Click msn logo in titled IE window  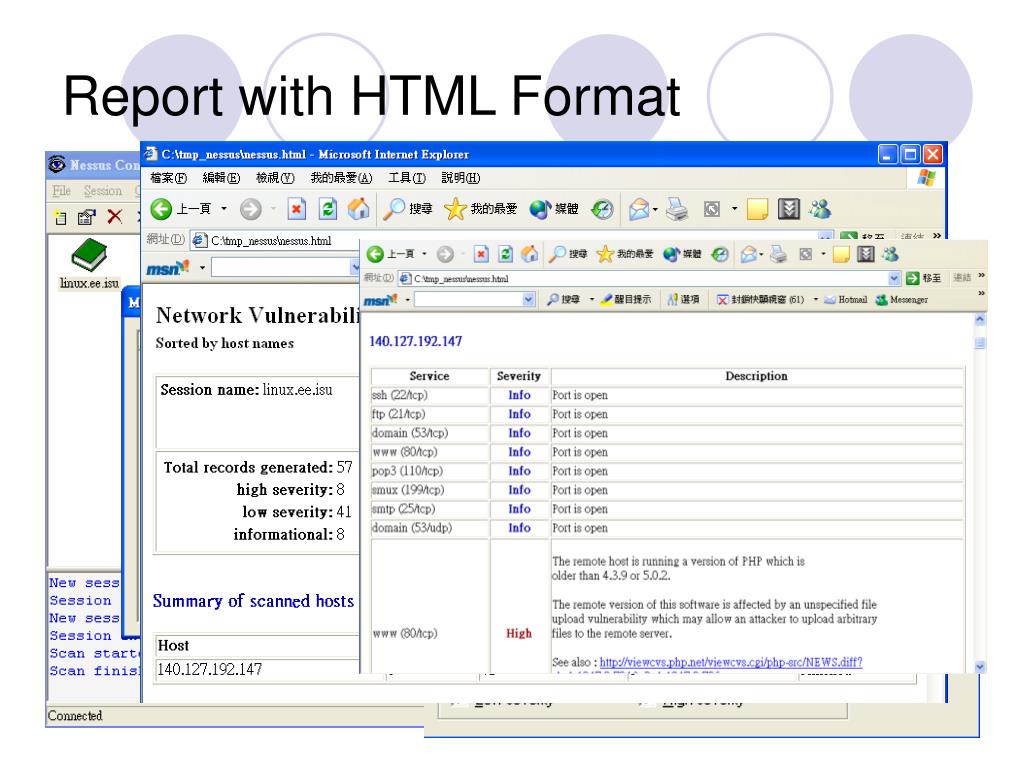coord(168,268)
